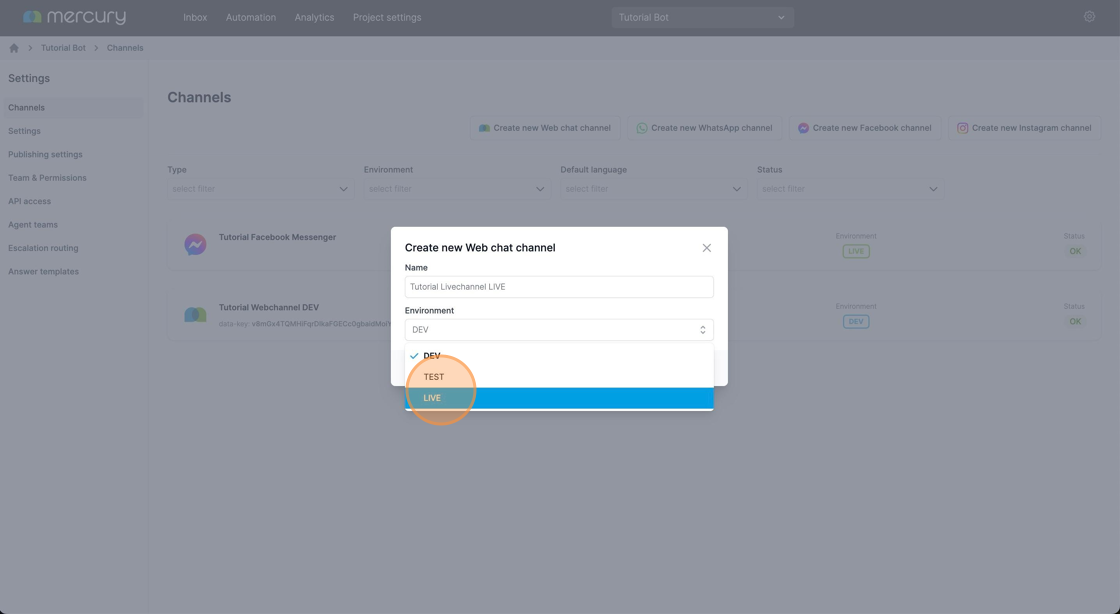The height and width of the screenshot is (614, 1120).
Task: Open the Tutorial Bot project selector
Action: point(703,17)
